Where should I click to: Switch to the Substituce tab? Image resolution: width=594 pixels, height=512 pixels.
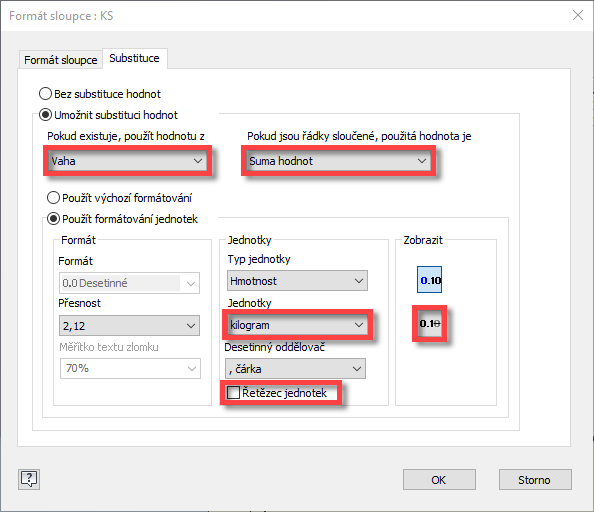pos(134,58)
